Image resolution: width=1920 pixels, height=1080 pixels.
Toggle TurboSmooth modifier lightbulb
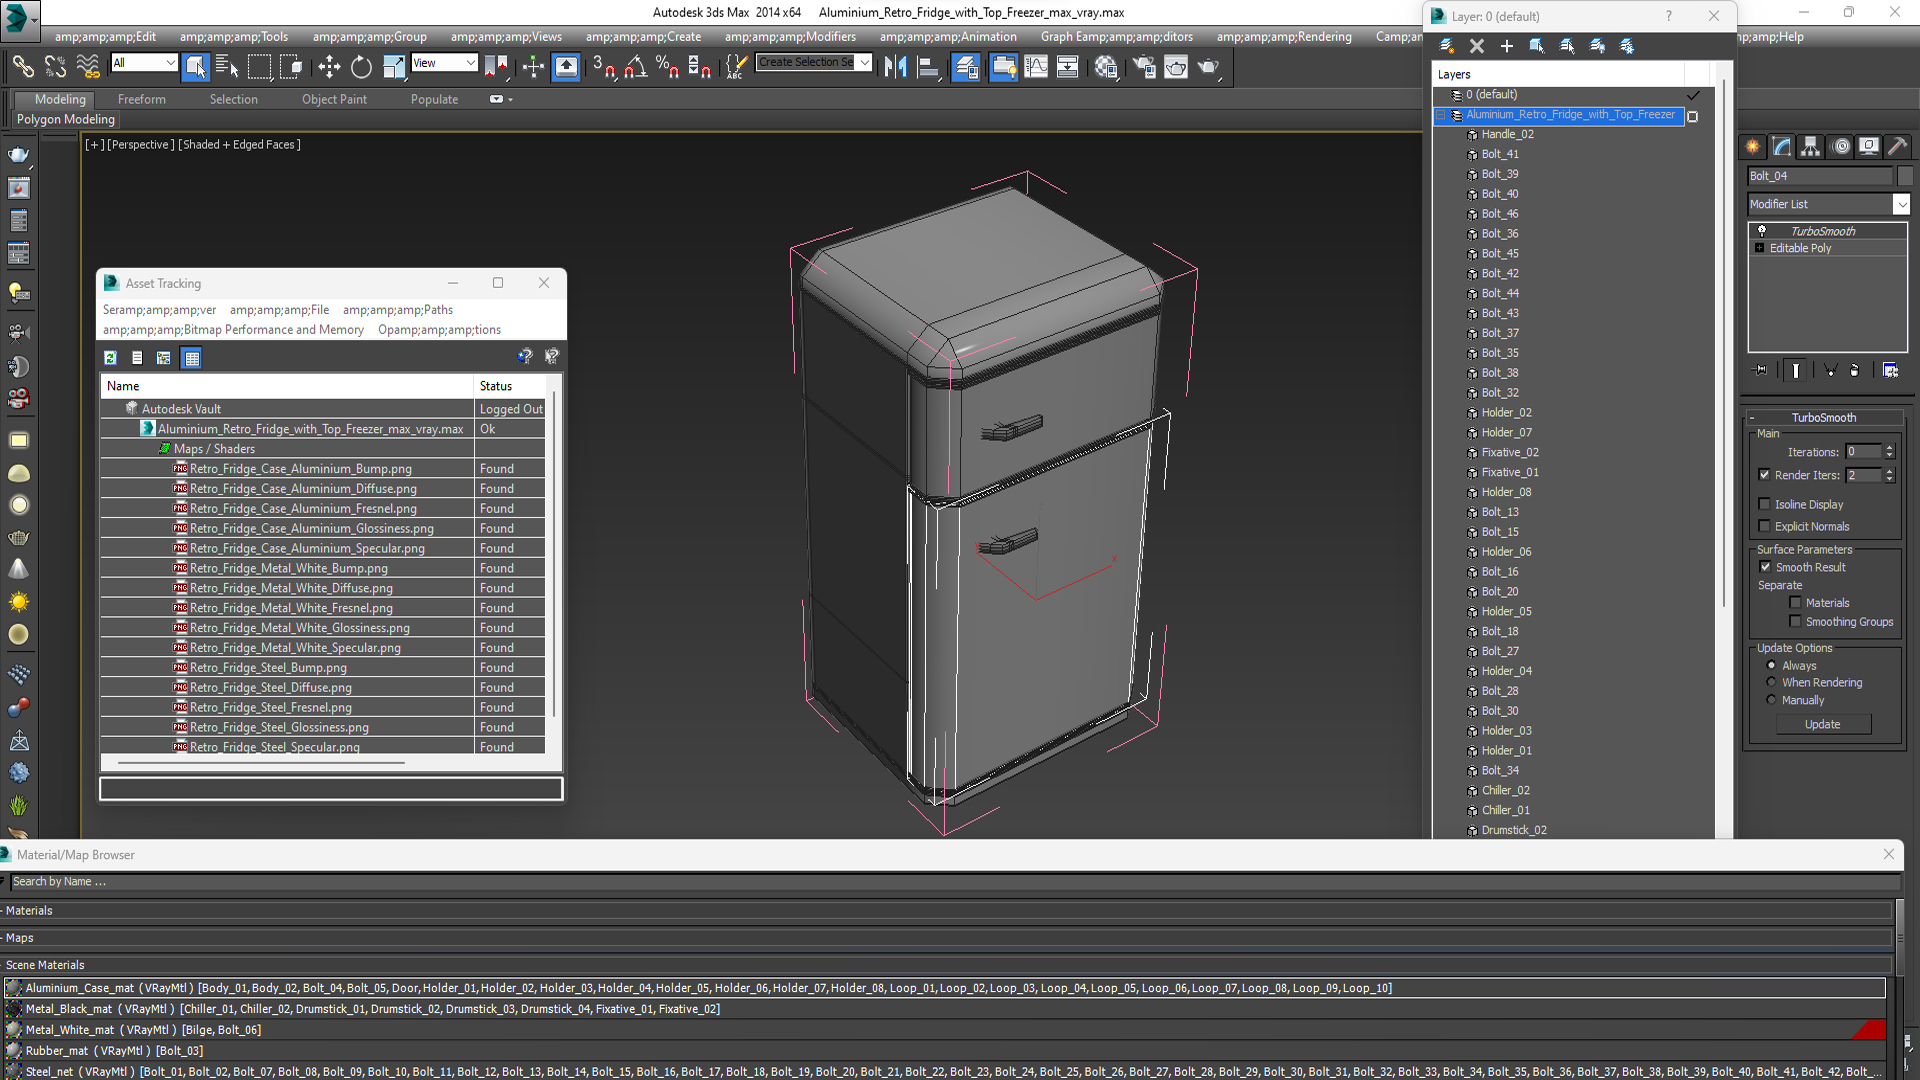1762,231
